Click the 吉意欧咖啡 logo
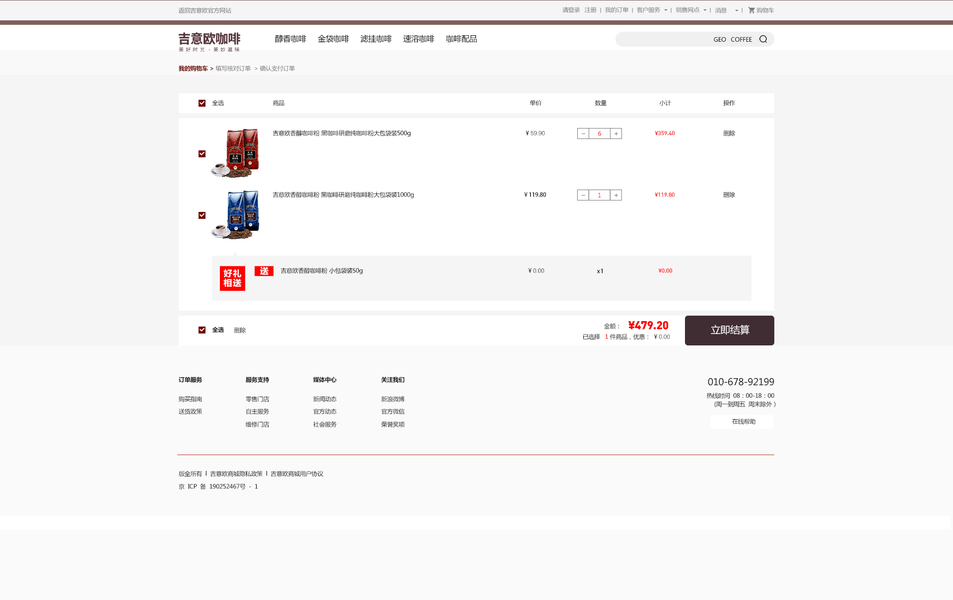Screen dimensions: 953x600 [209, 41]
